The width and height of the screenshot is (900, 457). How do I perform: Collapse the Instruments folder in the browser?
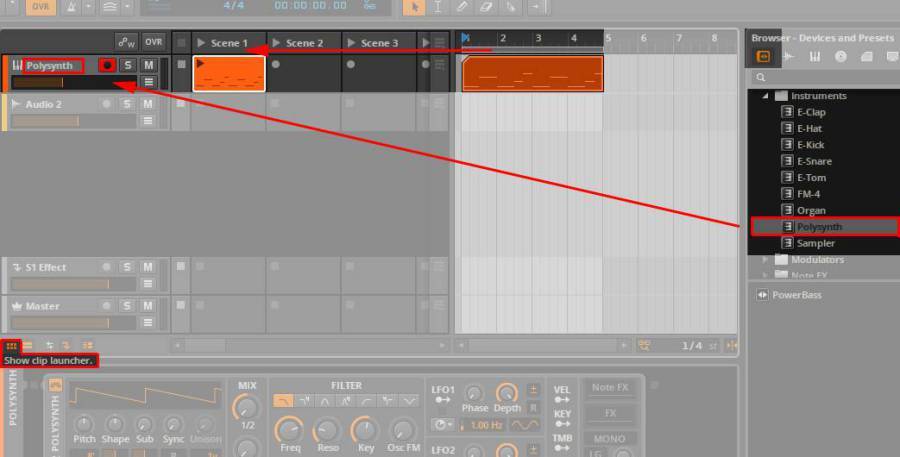click(x=767, y=96)
